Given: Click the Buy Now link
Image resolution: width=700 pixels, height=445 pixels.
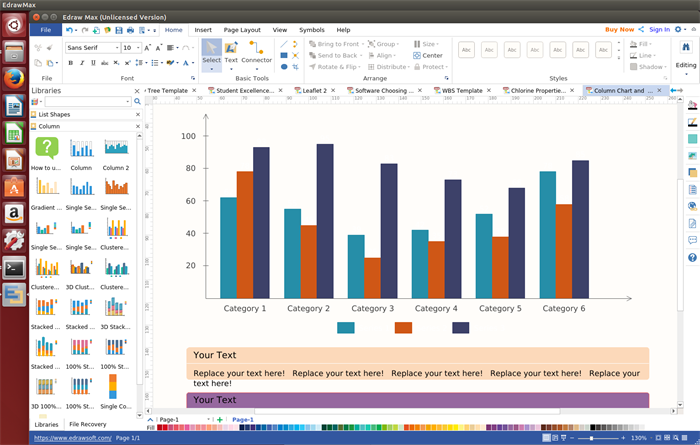Looking at the screenshot, I should tap(619, 30).
